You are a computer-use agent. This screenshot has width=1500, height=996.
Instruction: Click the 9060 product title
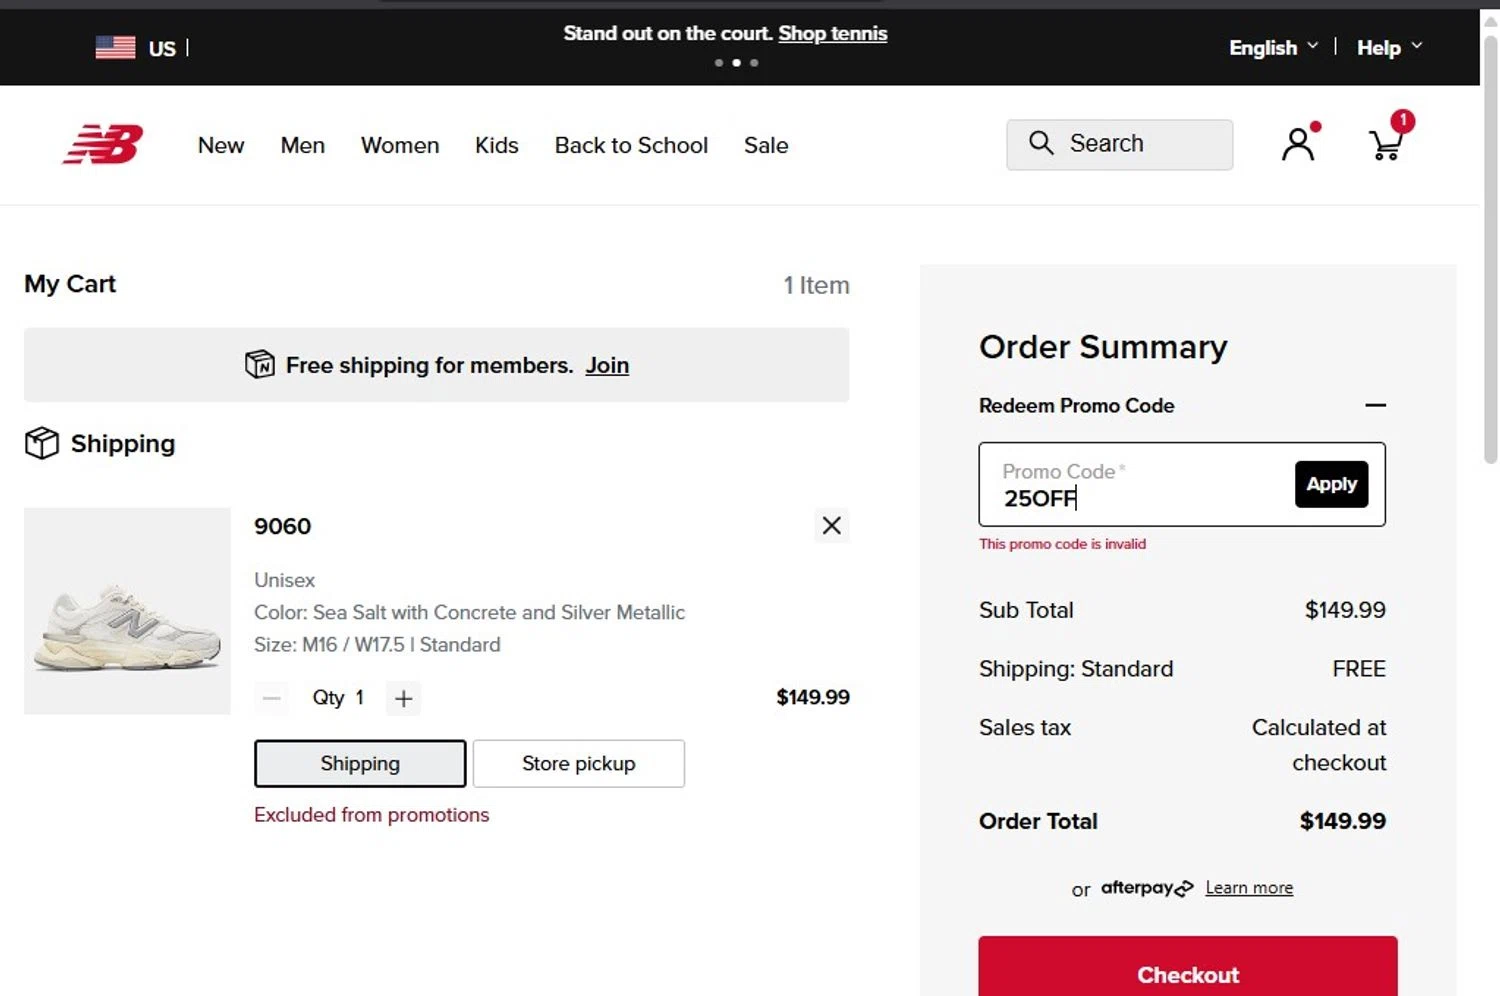pyautogui.click(x=282, y=526)
